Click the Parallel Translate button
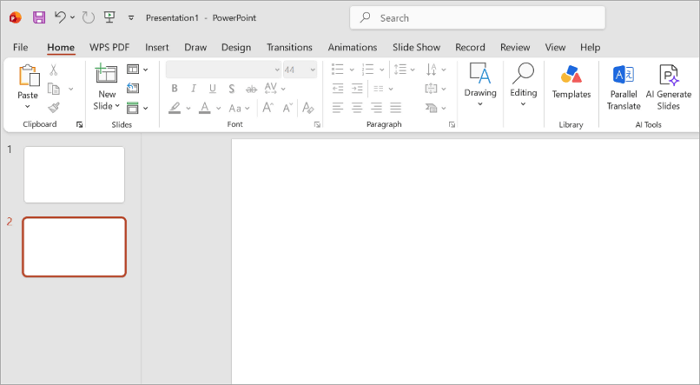This screenshot has width=700, height=385. [624, 87]
